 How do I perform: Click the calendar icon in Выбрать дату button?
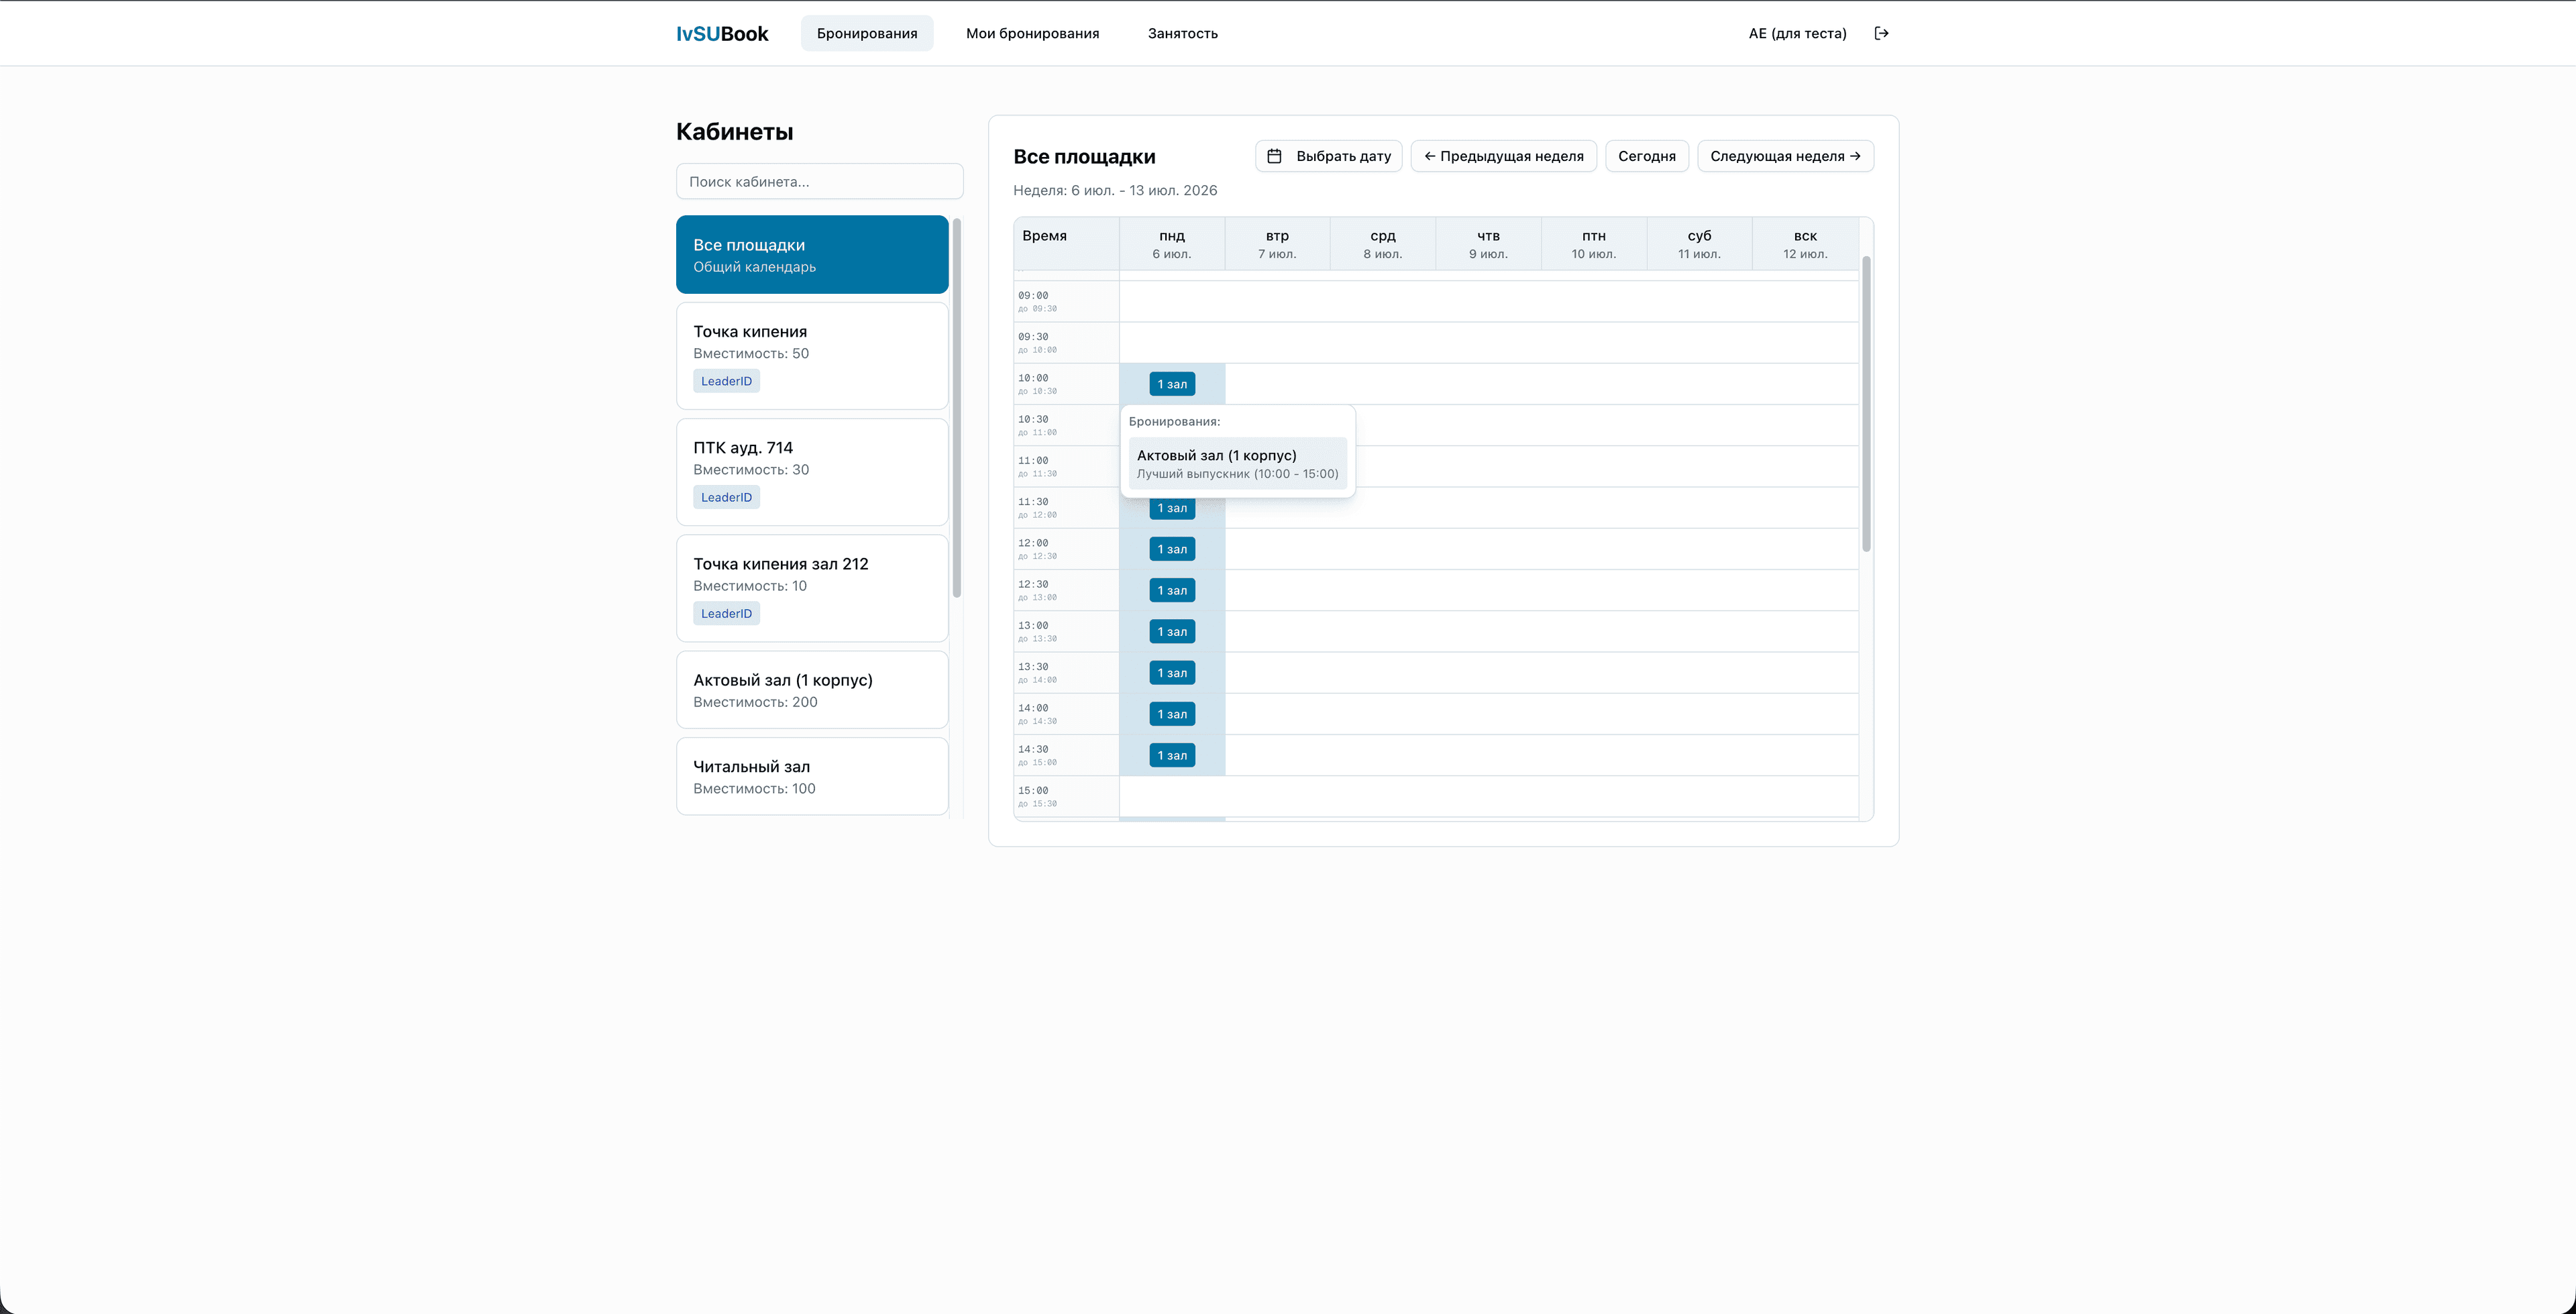click(x=1274, y=156)
